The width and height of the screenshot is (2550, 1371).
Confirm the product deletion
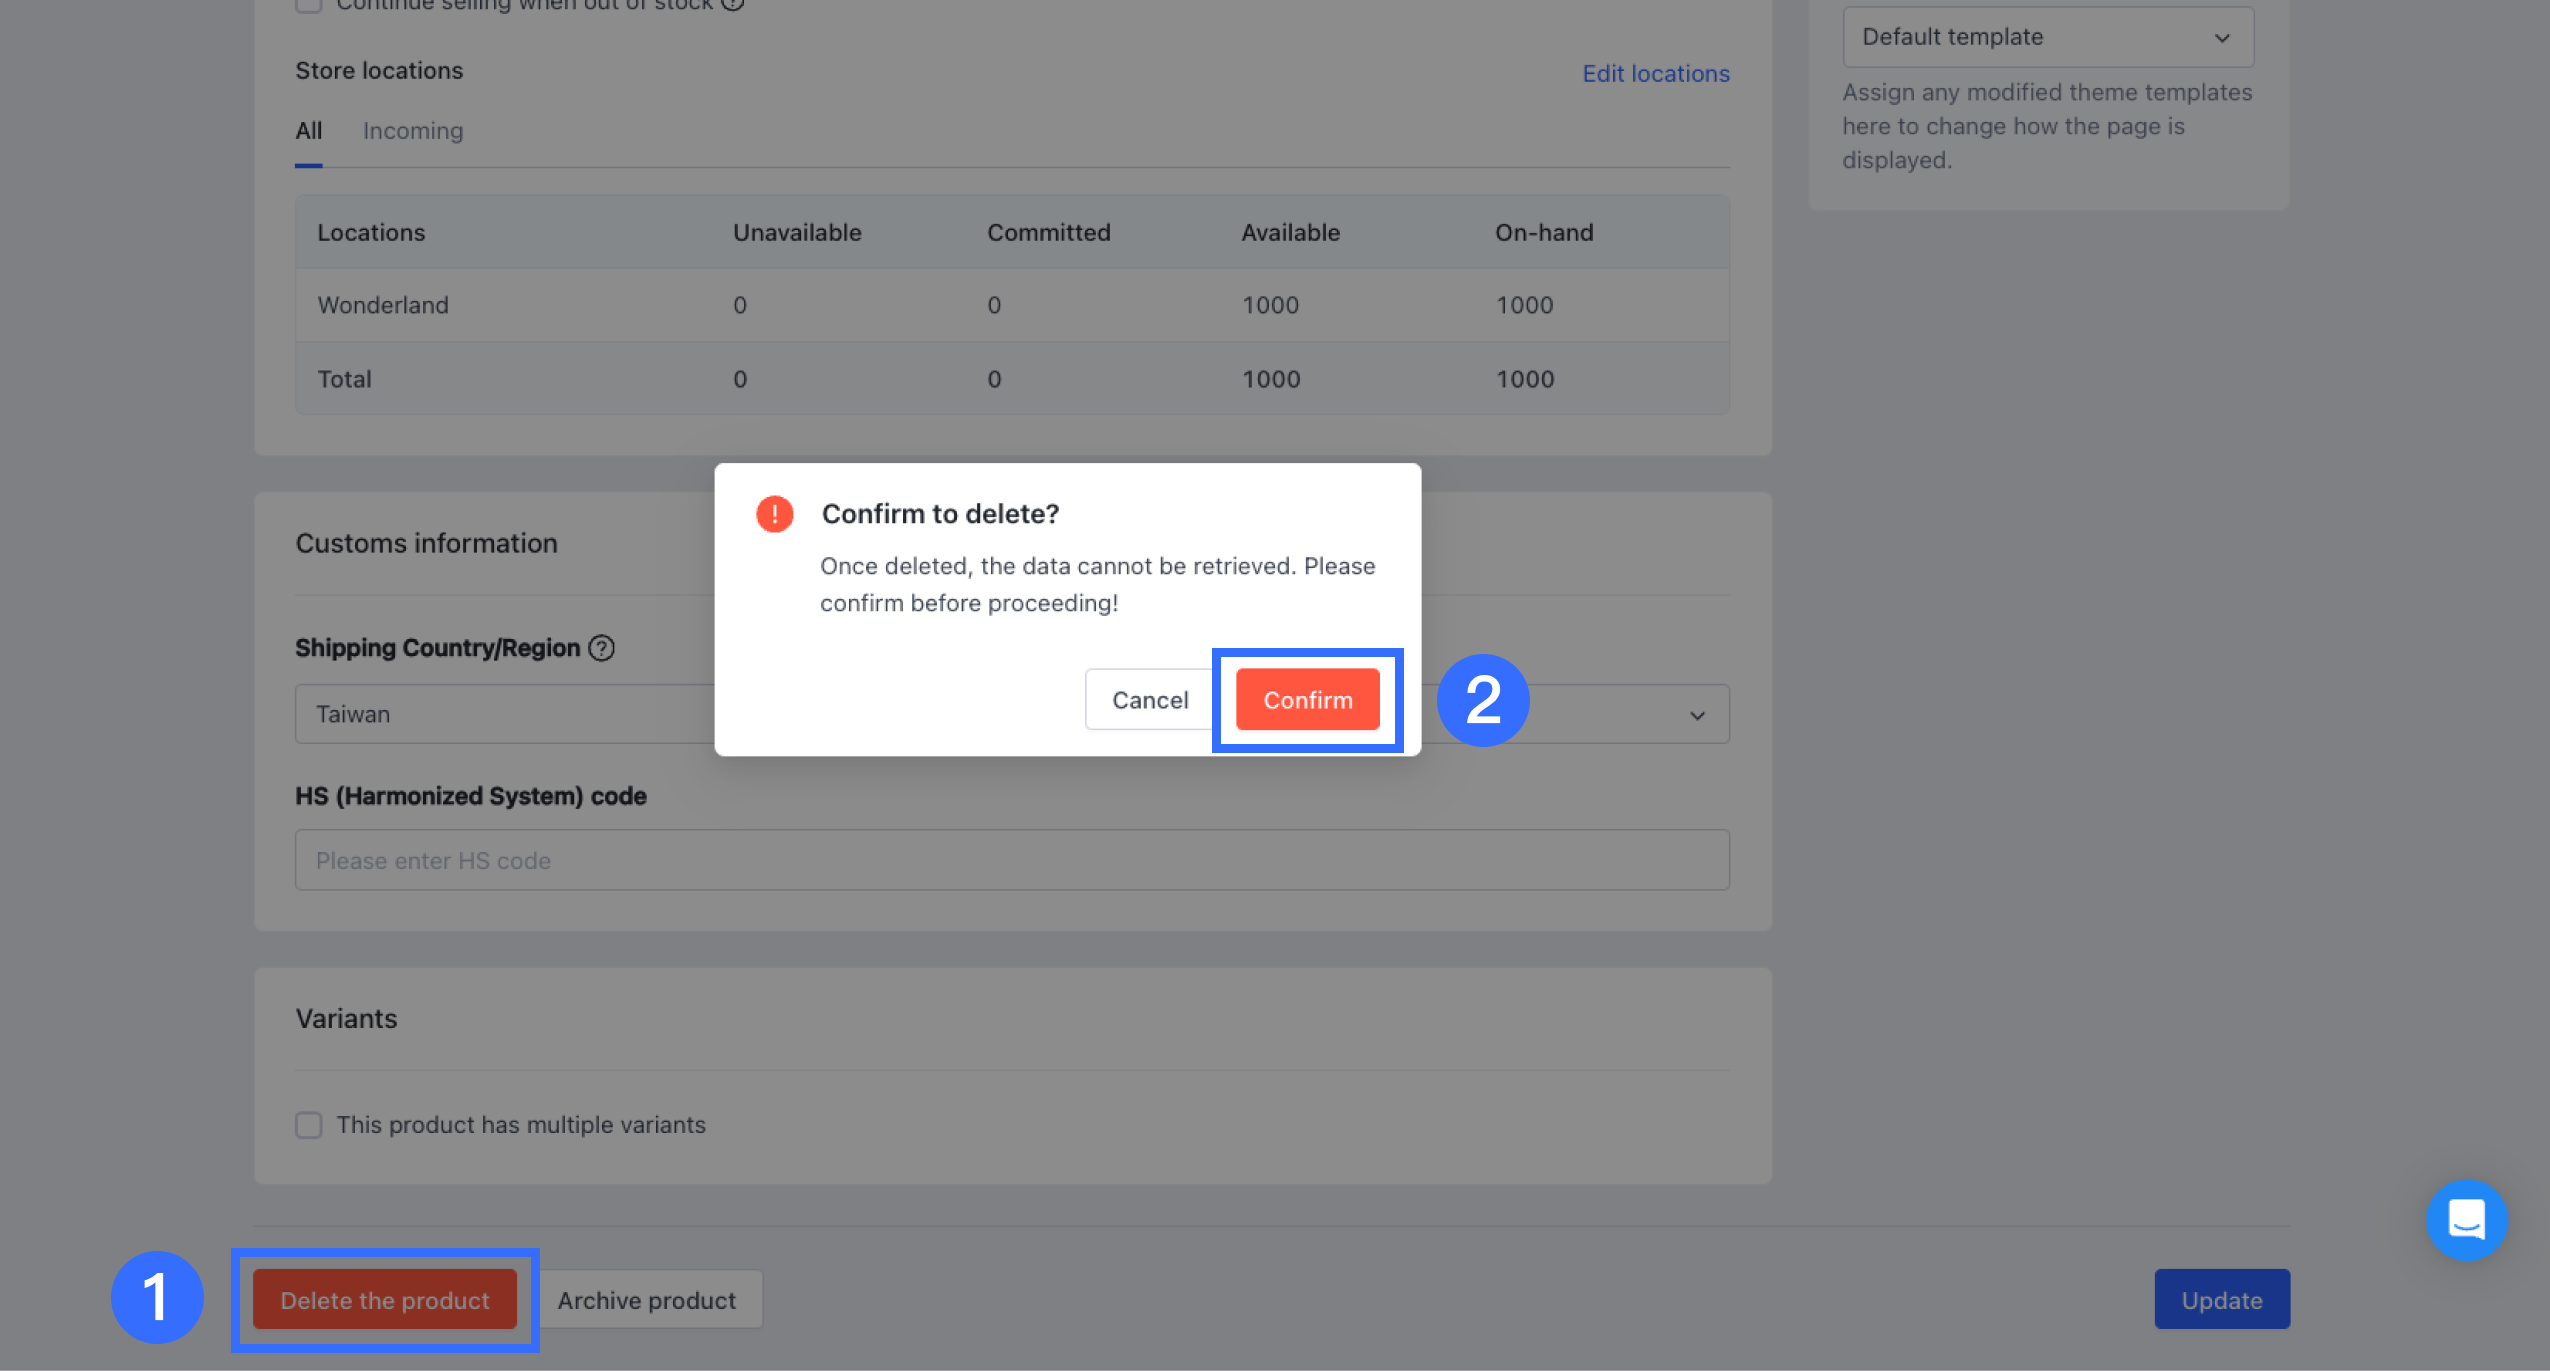[x=1307, y=700]
